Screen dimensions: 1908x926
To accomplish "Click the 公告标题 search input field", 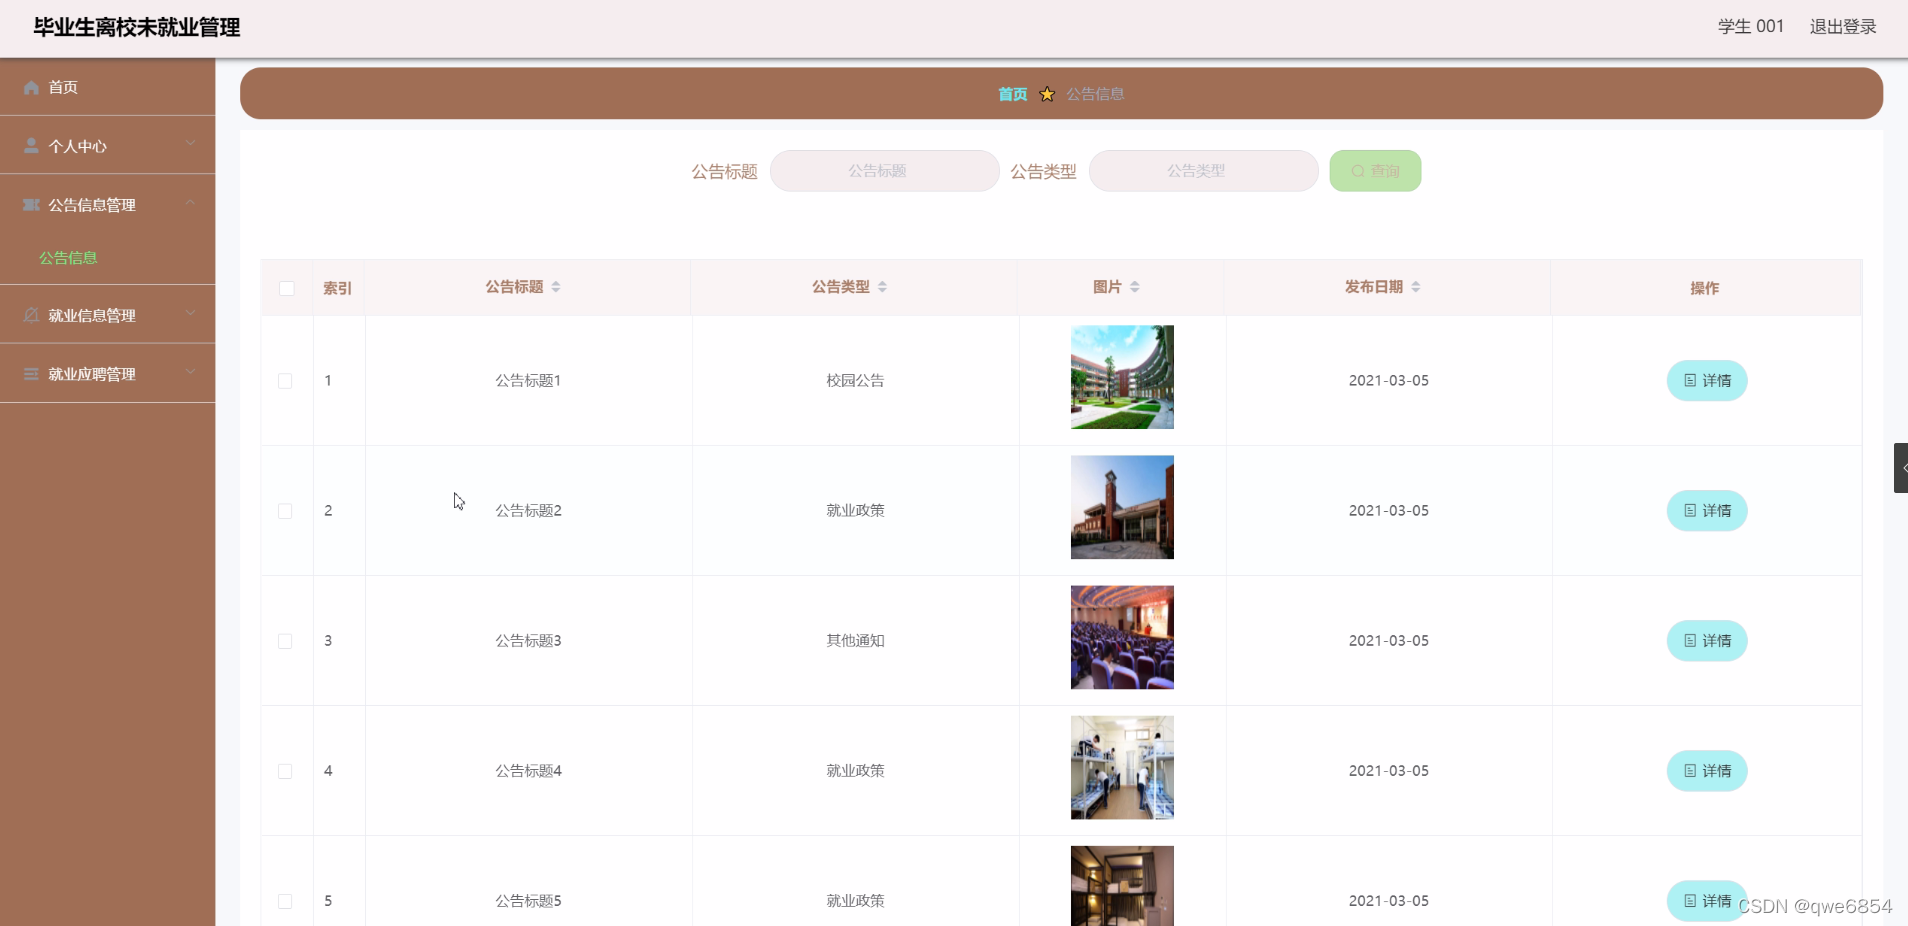I will tap(884, 170).
